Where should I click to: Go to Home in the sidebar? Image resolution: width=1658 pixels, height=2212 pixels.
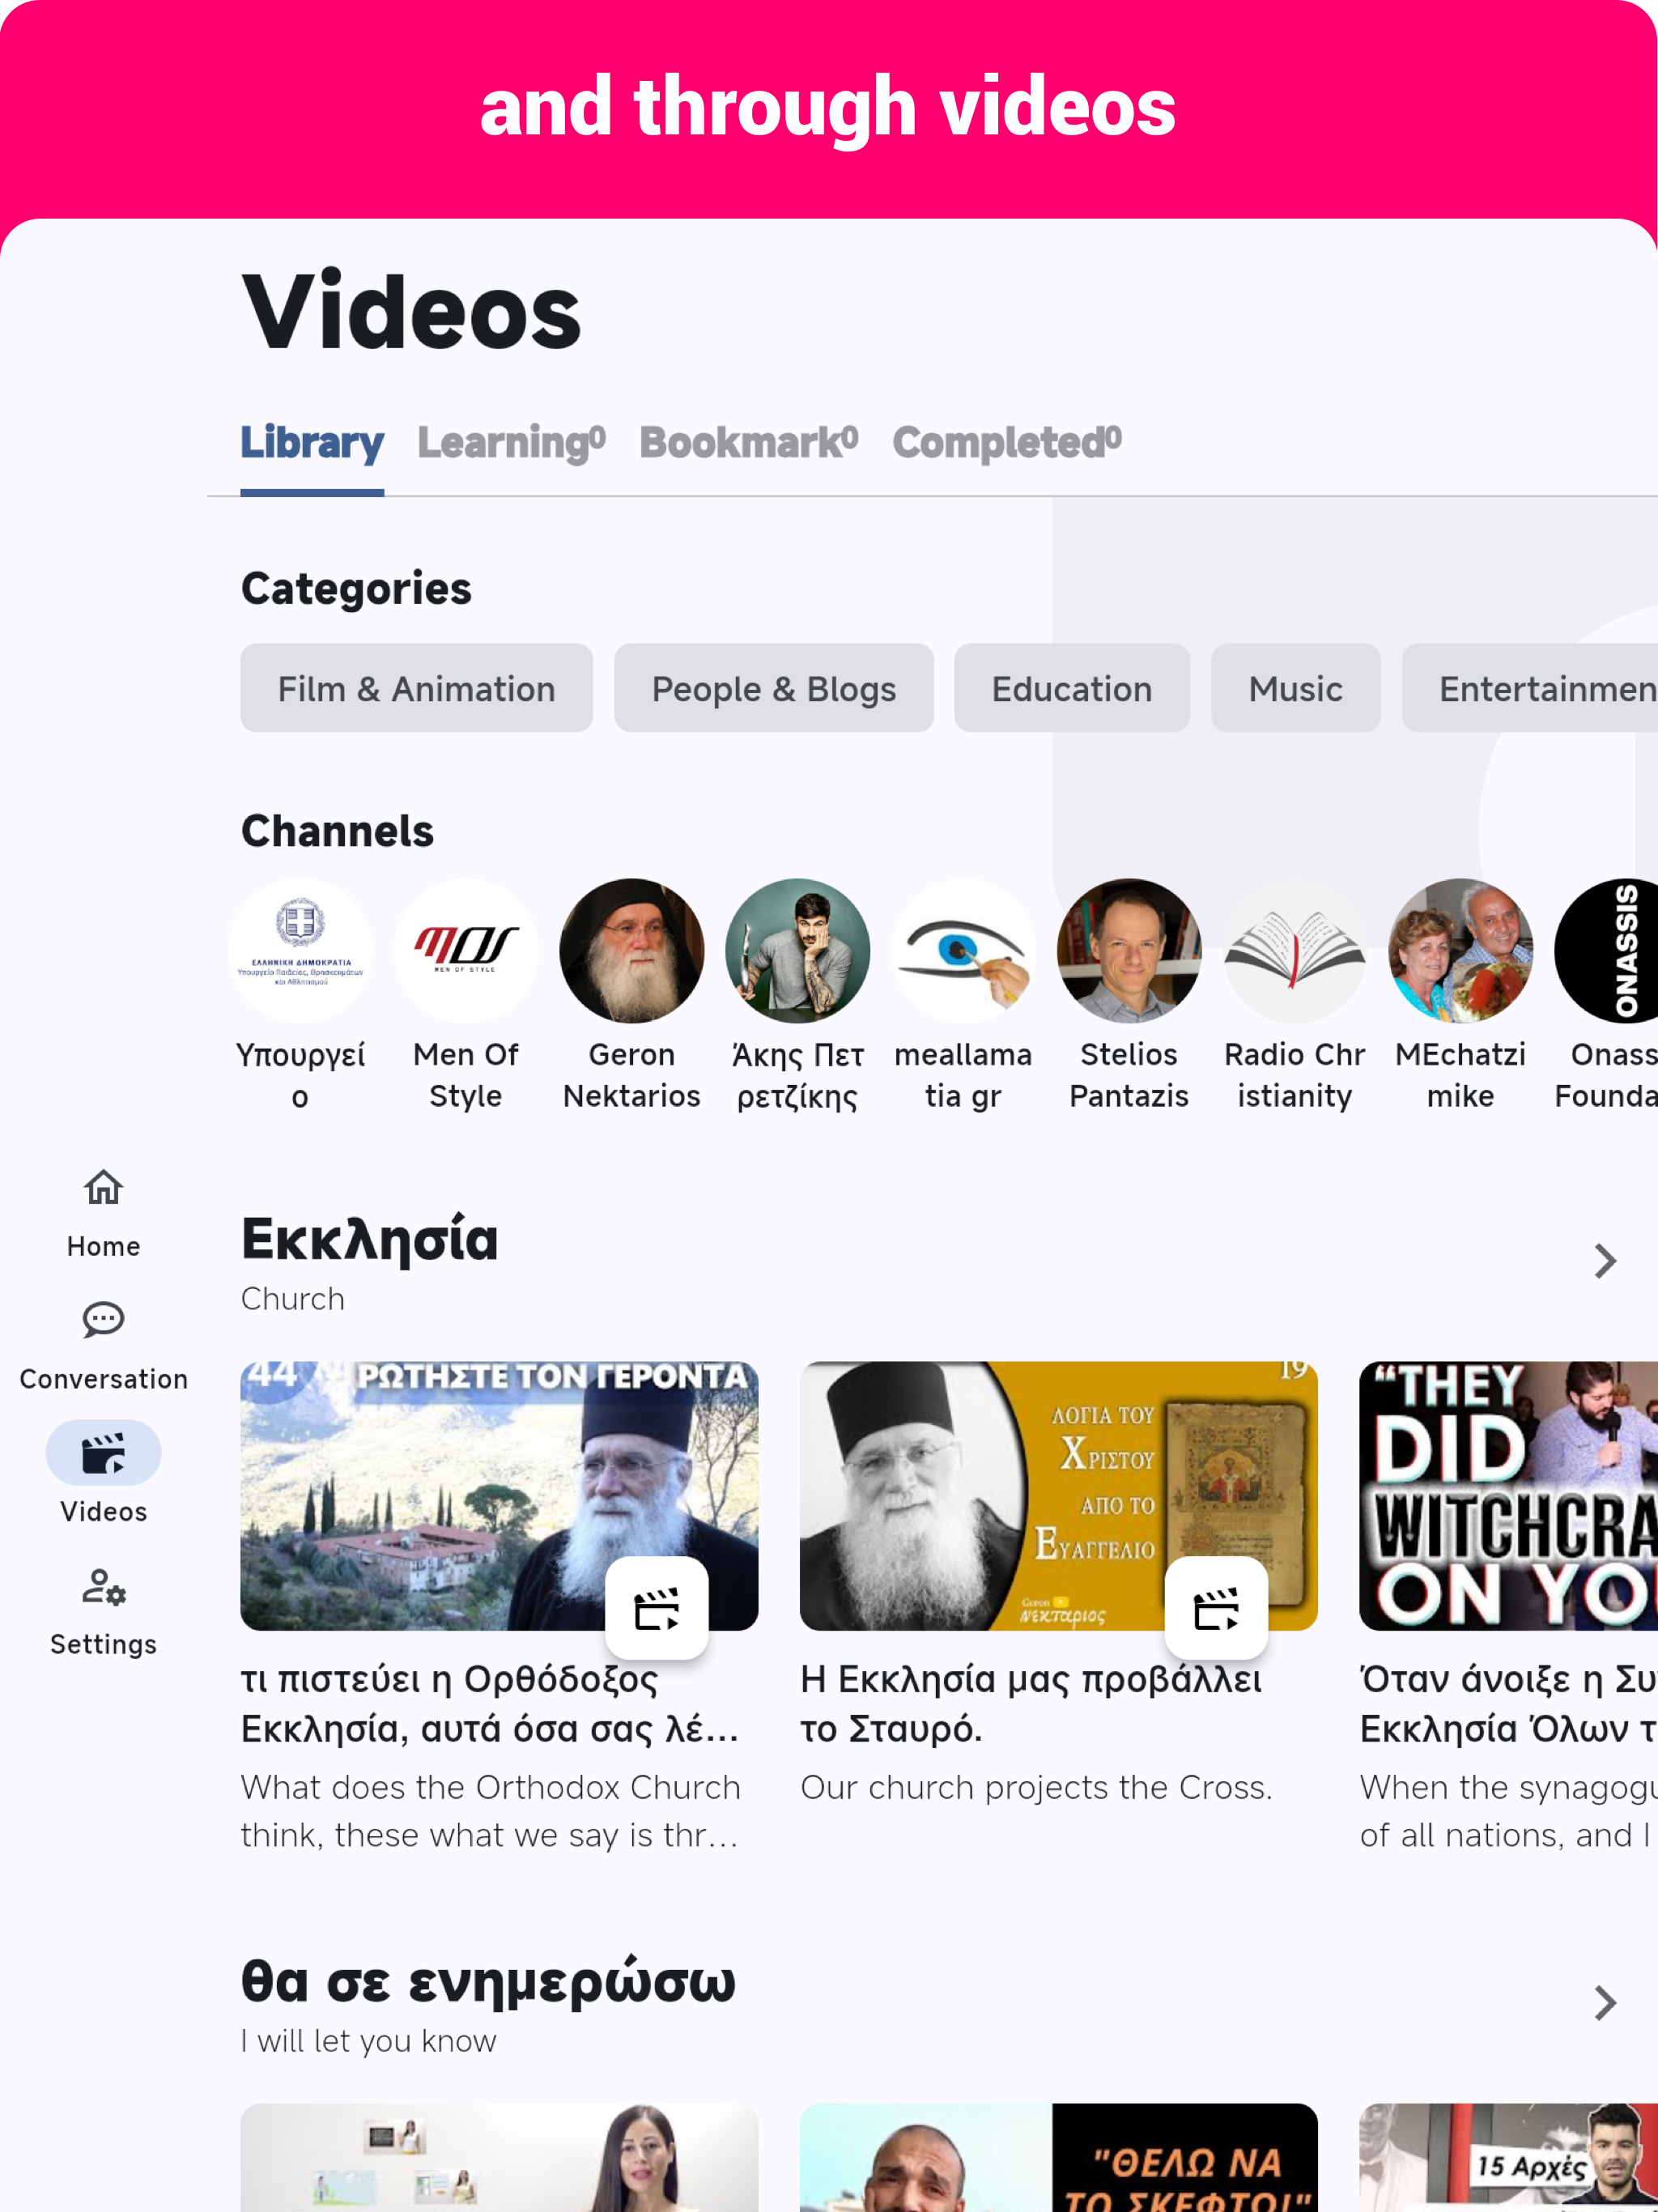coord(103,1213)
